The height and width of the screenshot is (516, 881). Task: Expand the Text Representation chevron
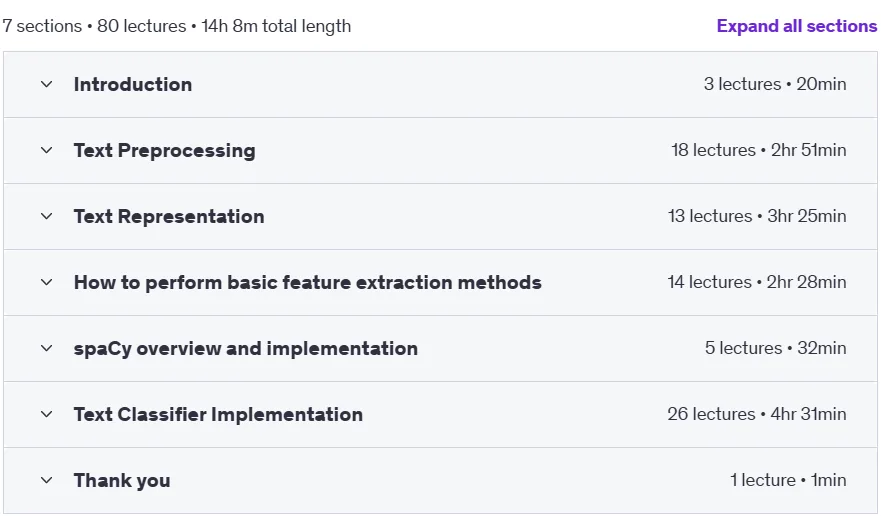[47, 216]
